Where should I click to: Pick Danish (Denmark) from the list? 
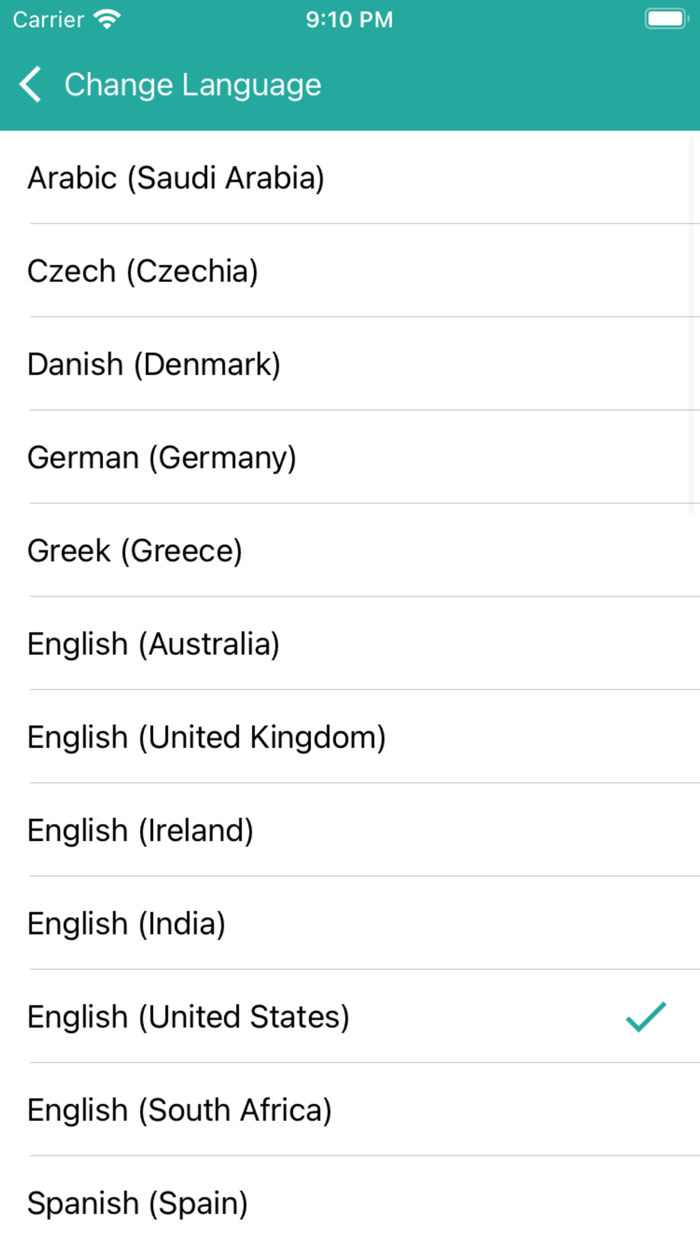pos(154,364)
